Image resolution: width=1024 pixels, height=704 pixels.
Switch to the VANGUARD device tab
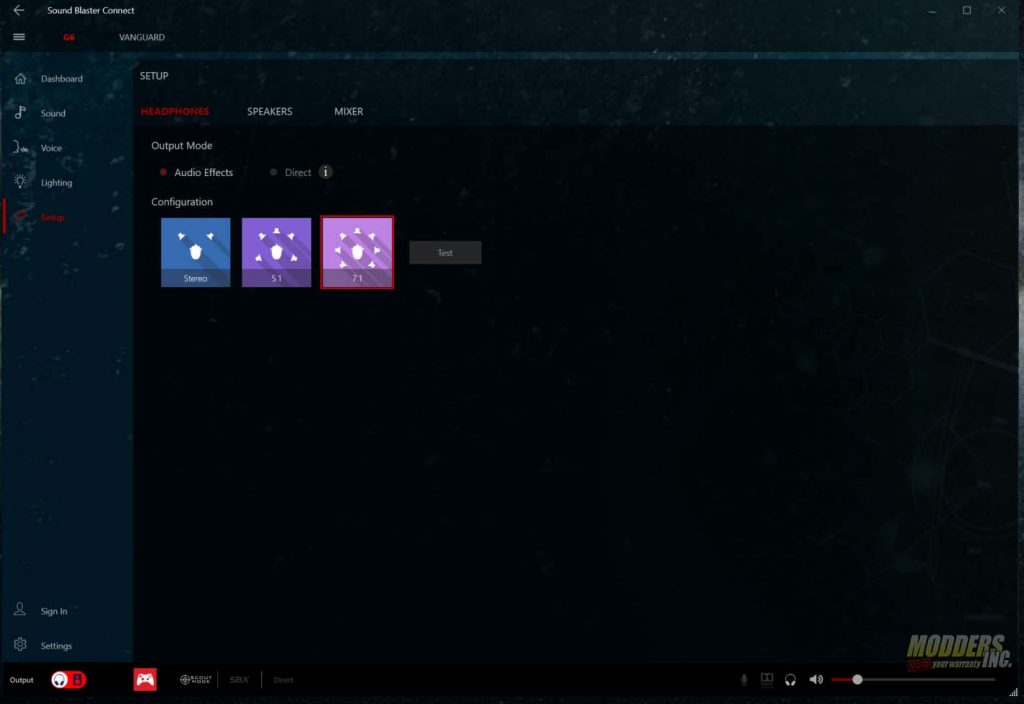(142, 37)
